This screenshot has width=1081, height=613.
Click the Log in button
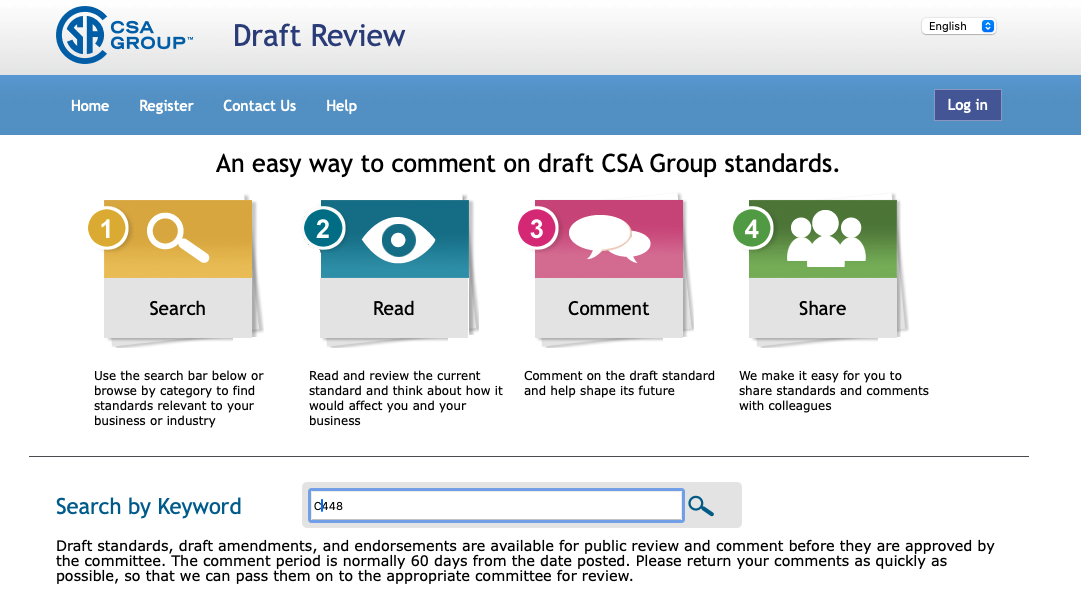(967, 105)
